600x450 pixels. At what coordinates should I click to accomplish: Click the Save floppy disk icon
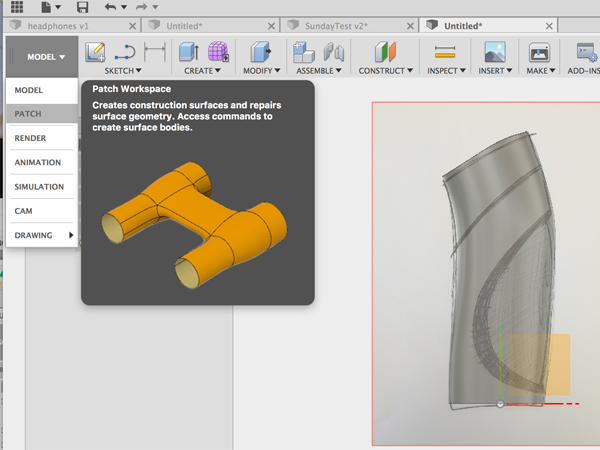[82, 7]
